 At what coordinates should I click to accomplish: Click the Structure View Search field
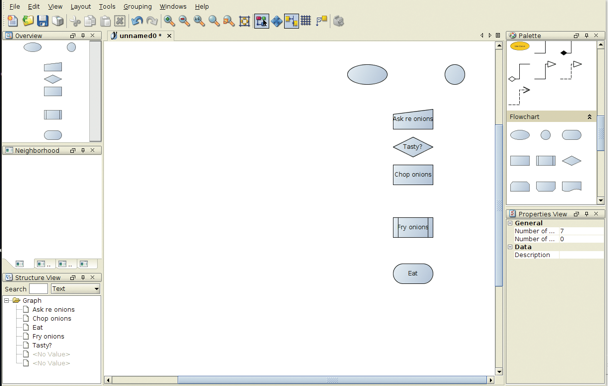pos(38,289)
